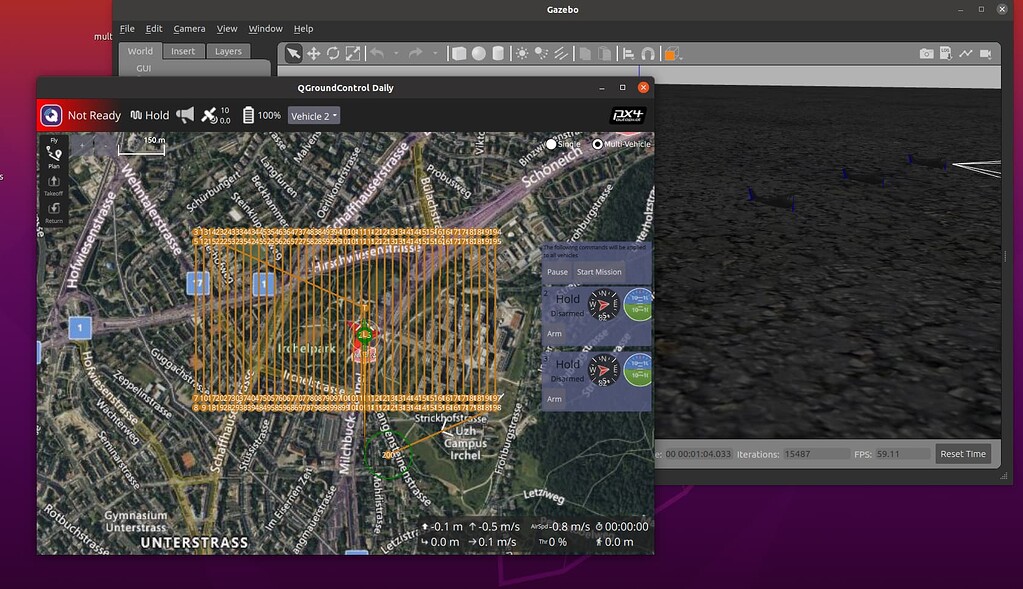The height and width of the screenshot is (589, 1023).
Task: Open the Vehicle 2 dropdown
Action: [x=313, y=115]
